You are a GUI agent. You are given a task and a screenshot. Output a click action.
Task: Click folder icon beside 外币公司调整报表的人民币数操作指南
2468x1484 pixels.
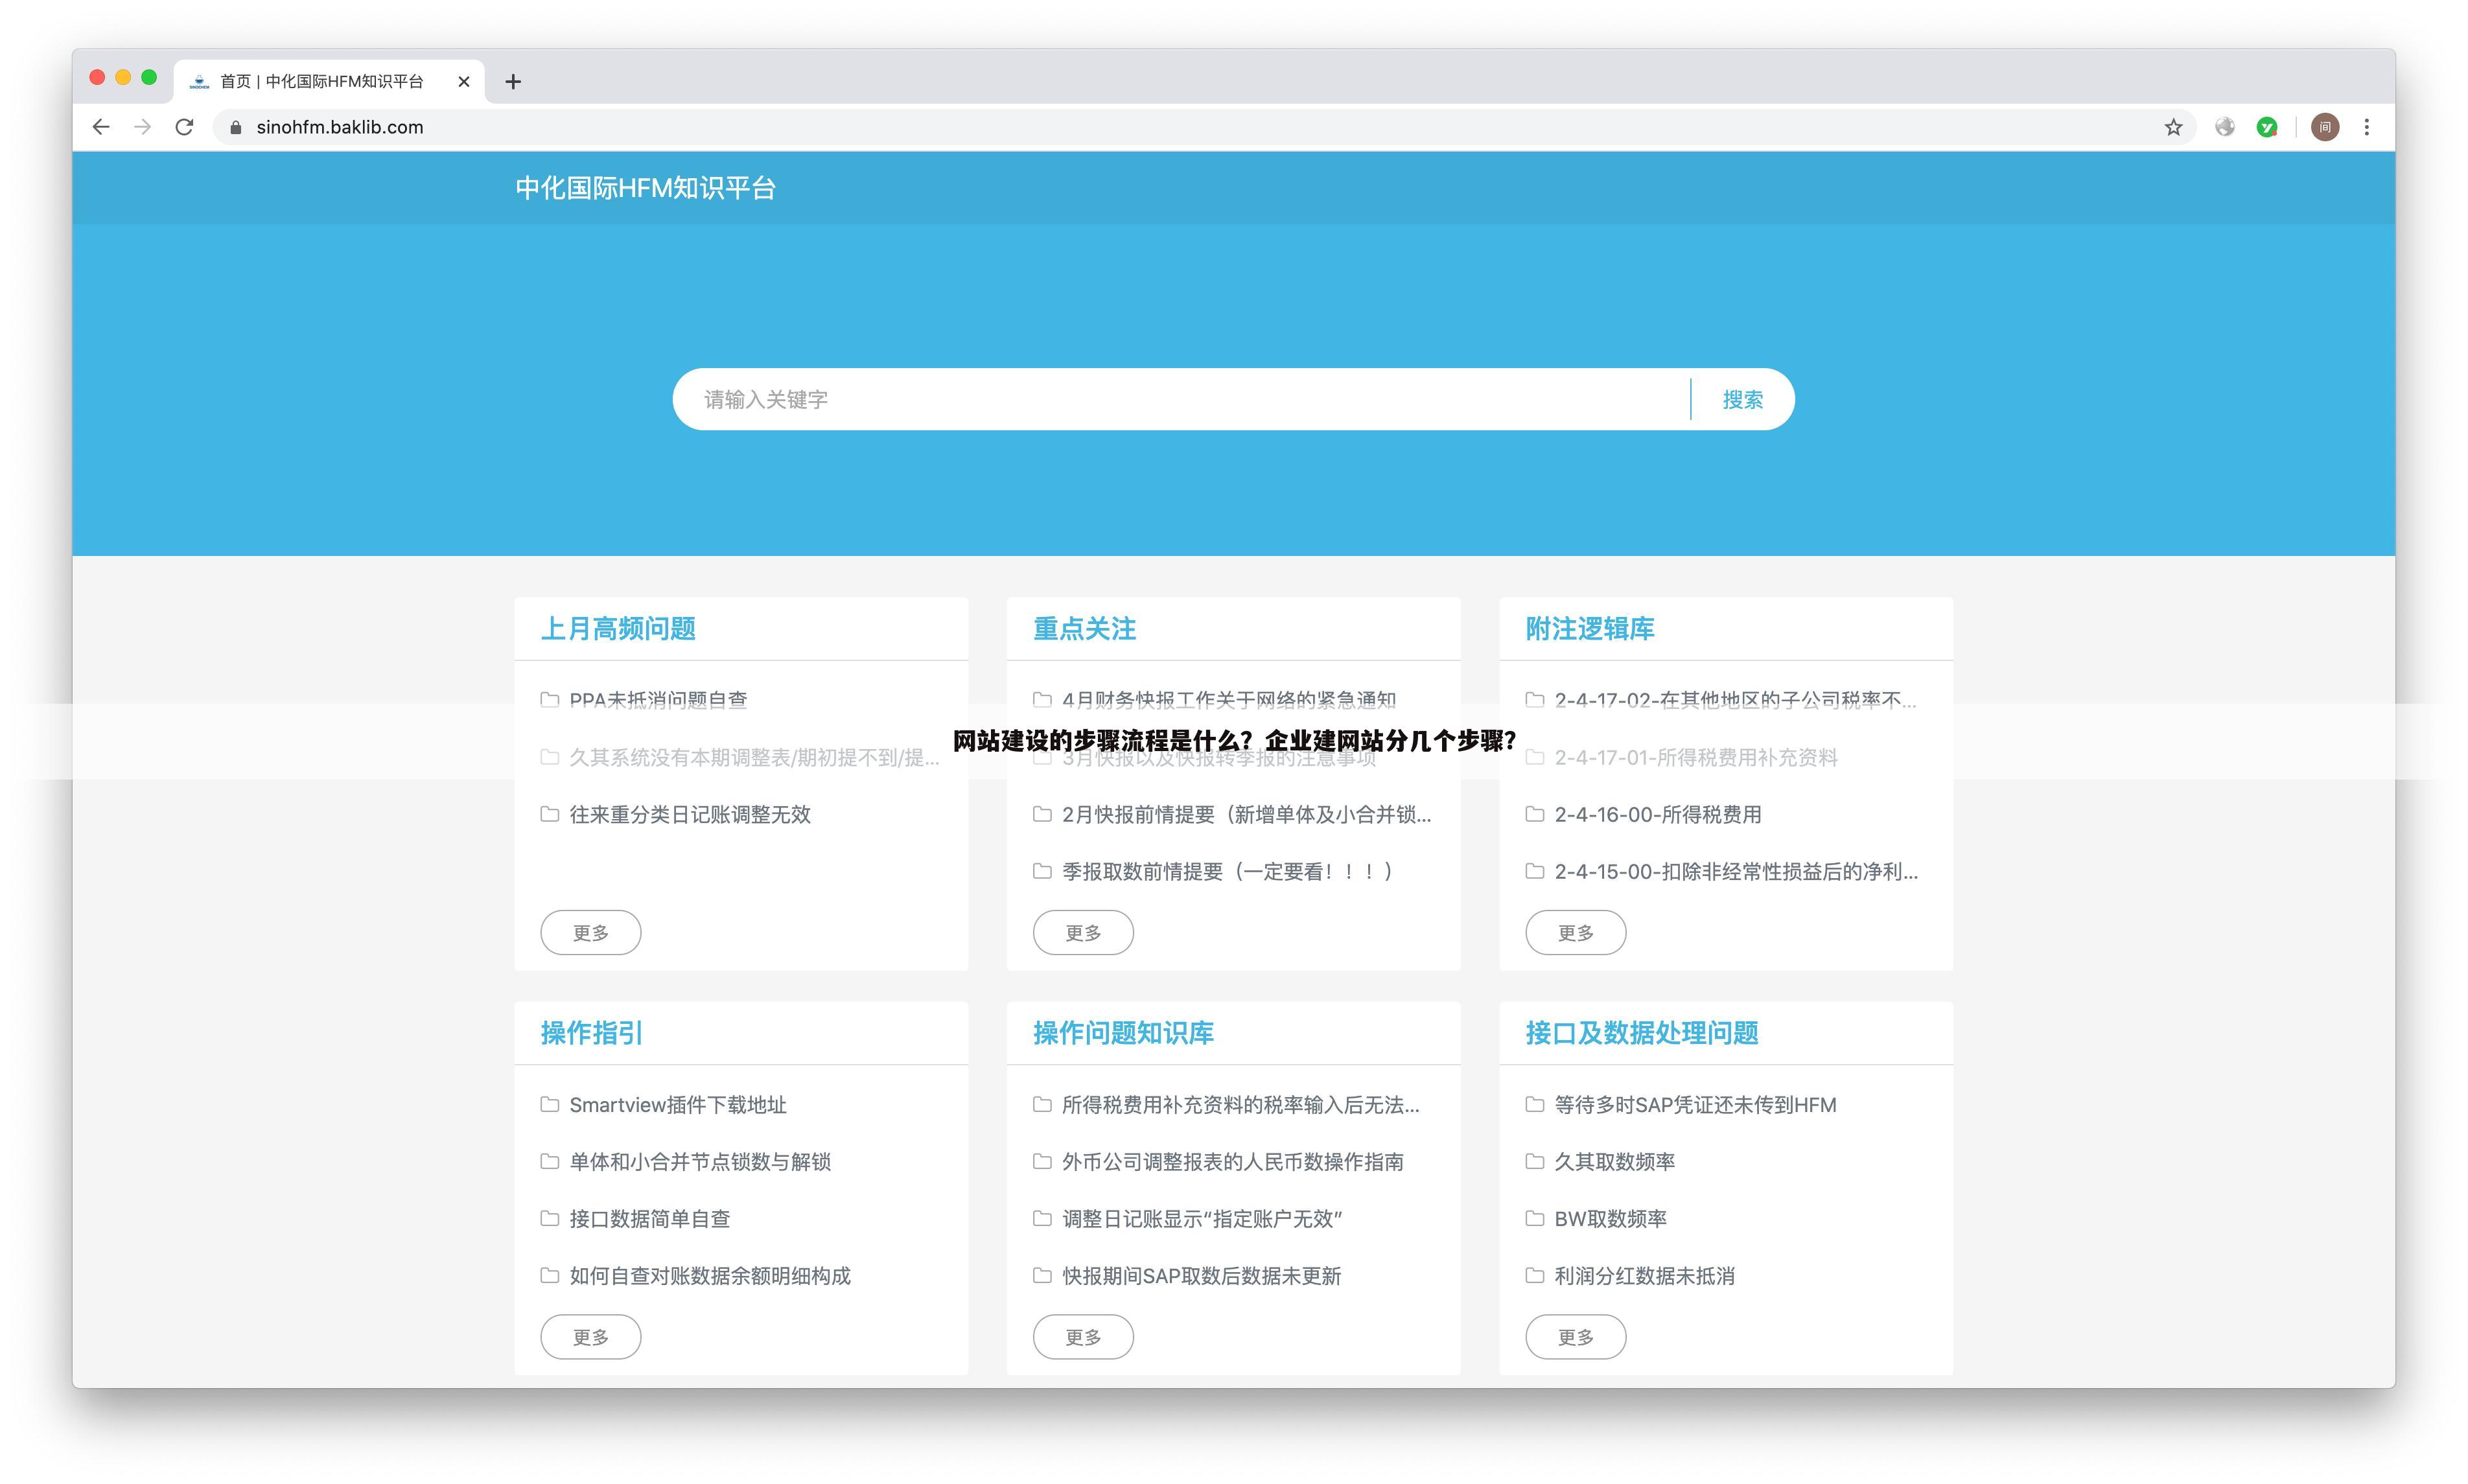coord(1042,1161)
